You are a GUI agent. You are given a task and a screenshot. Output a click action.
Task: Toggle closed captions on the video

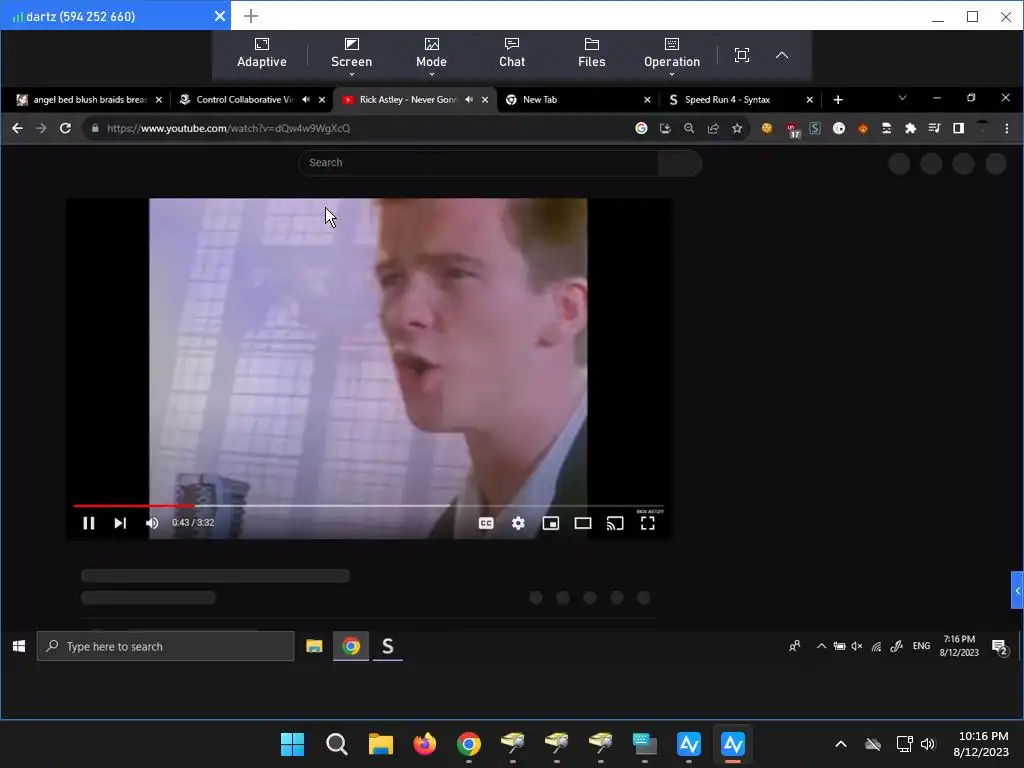tap(486, 523)
